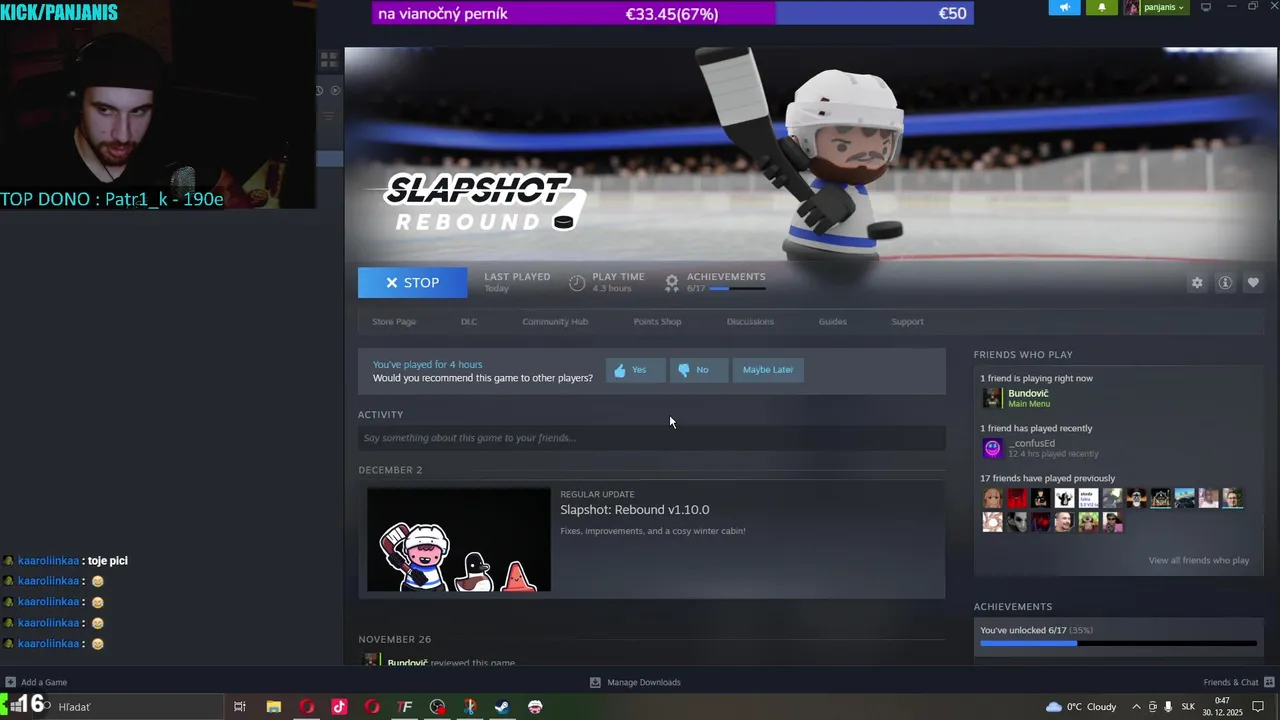The image size is (1280, 720).
Task: Open the taskbar clock showing 0:47
Action: [x=1223, y=707]
